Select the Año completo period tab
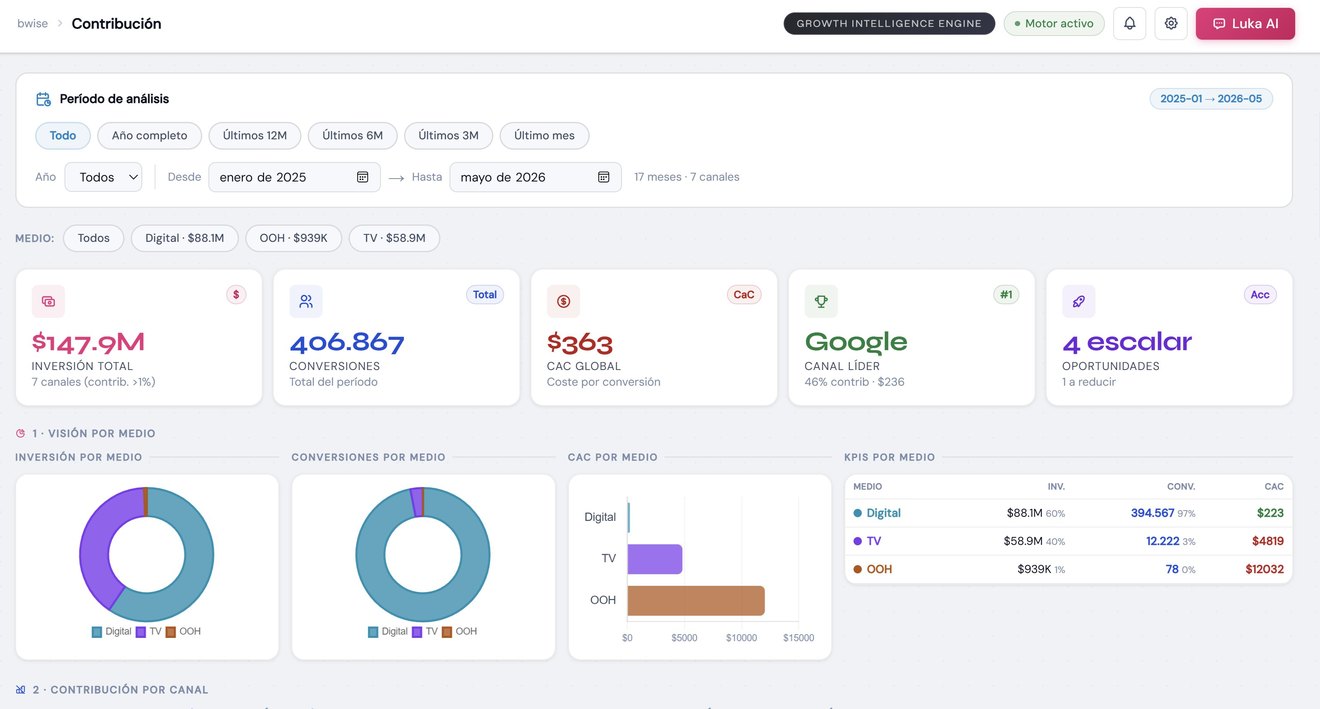The width and height of the screenshot is (1320, 709). tap(149, 136)
